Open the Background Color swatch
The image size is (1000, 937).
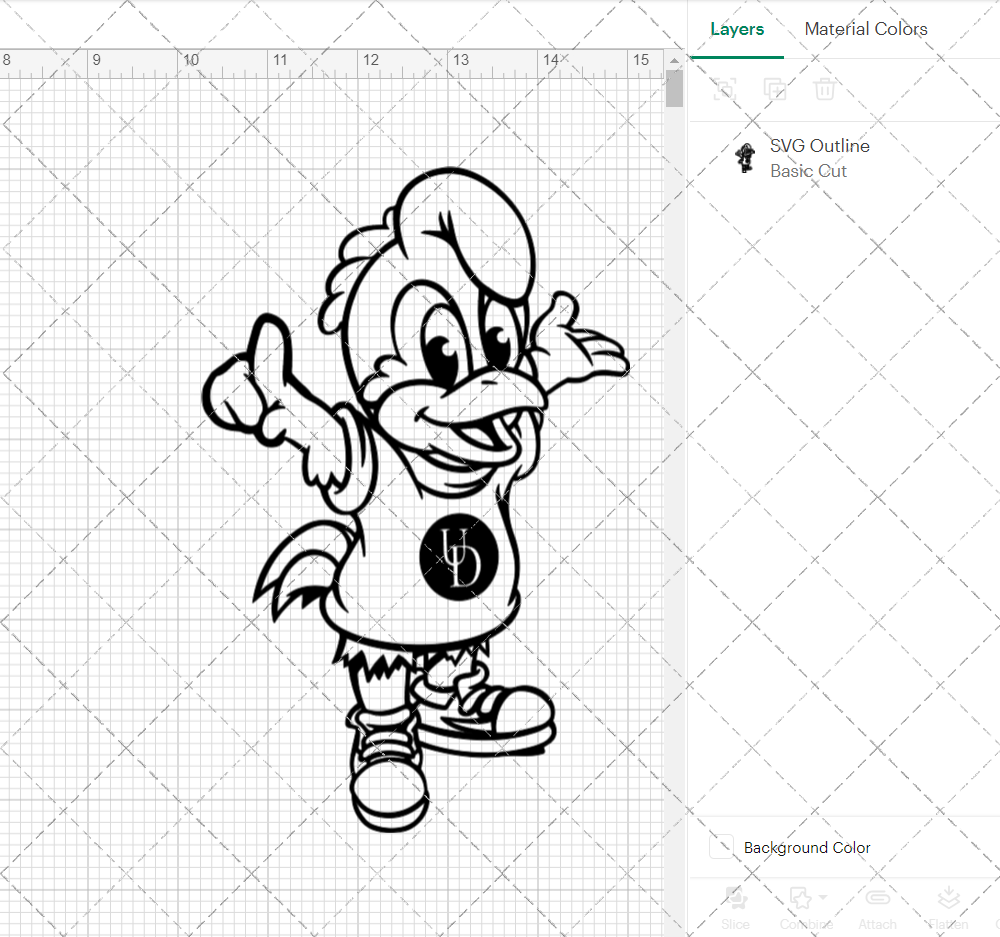(x=721, y=846)
